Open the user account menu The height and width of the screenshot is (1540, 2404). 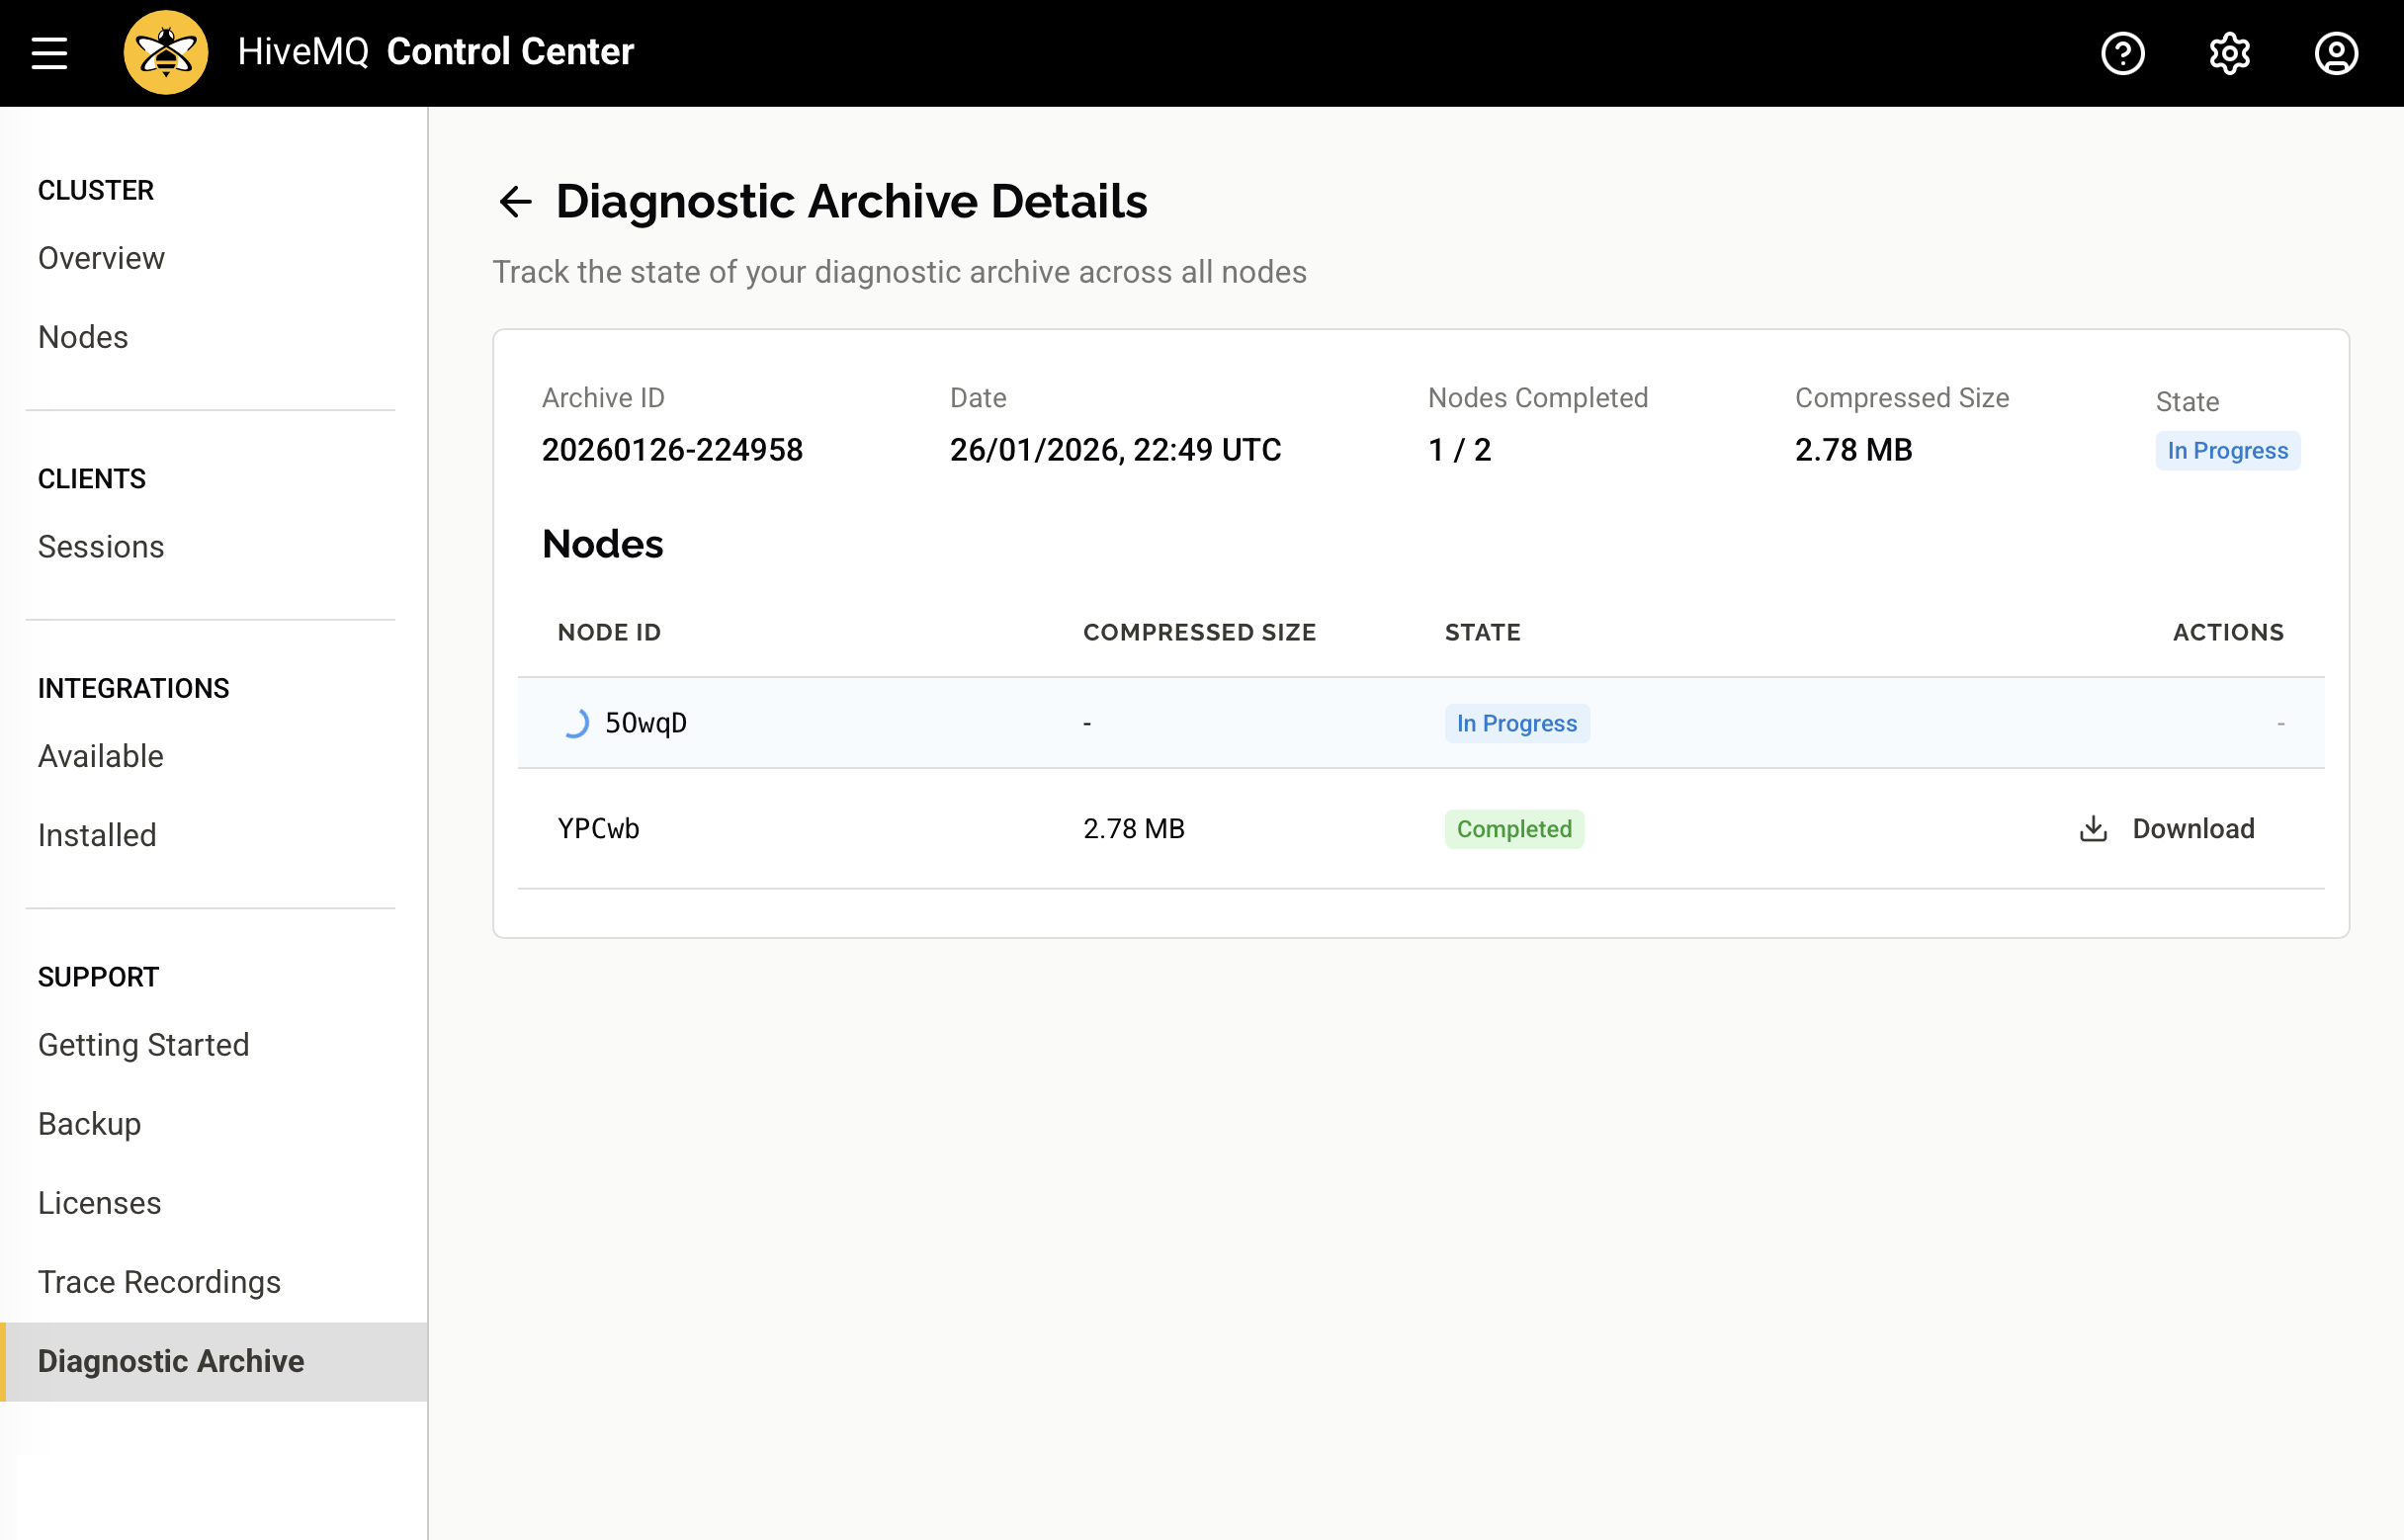(x=2337, y=53)
